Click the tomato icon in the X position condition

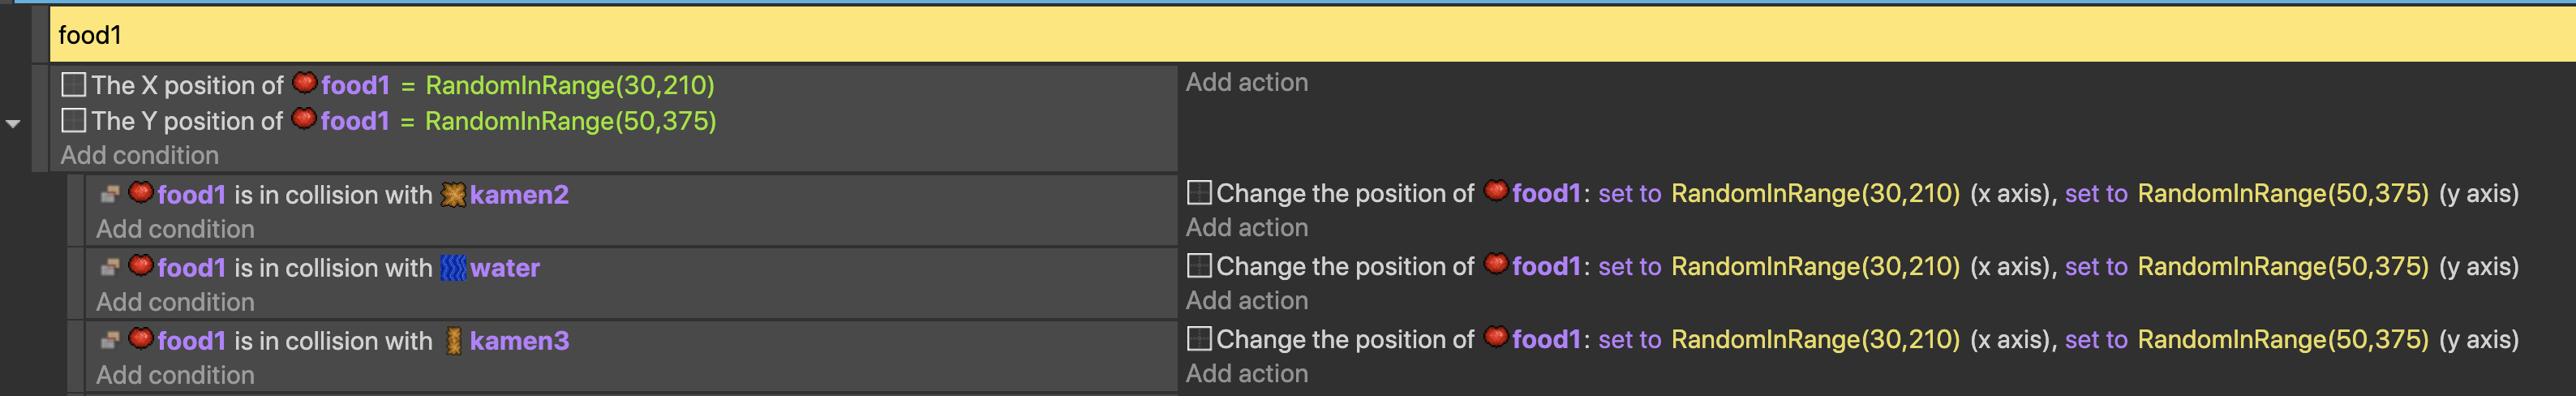(304, 84)
